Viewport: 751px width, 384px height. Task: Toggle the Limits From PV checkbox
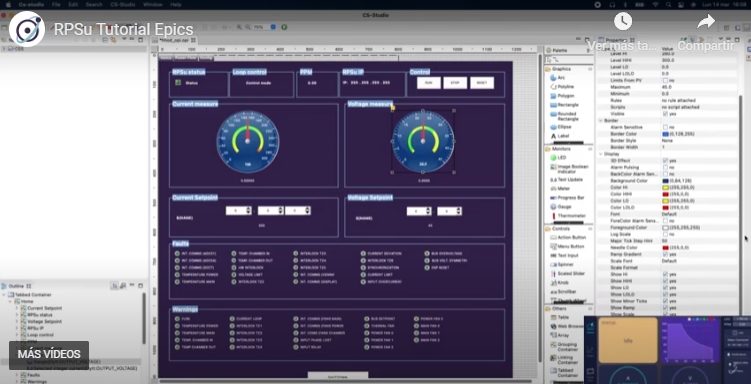coord(665,80)
